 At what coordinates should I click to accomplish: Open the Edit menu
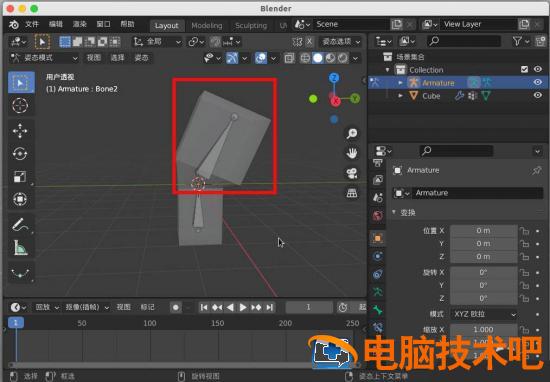point(55,24)
